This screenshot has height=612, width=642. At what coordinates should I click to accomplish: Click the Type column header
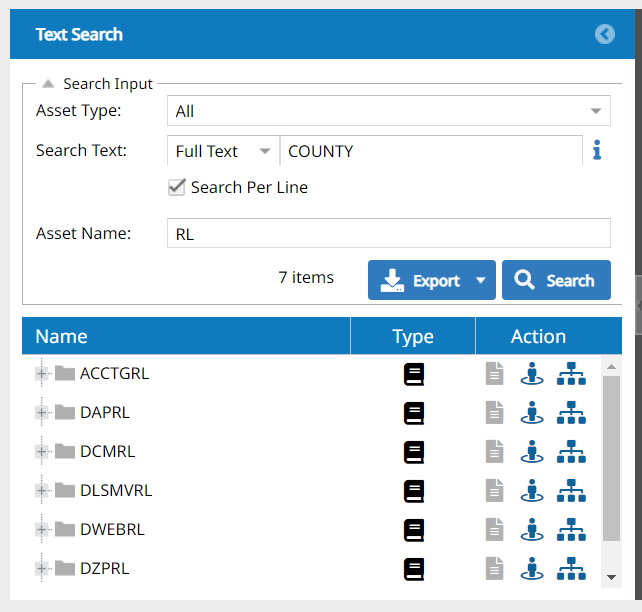(x=413, y=336)
